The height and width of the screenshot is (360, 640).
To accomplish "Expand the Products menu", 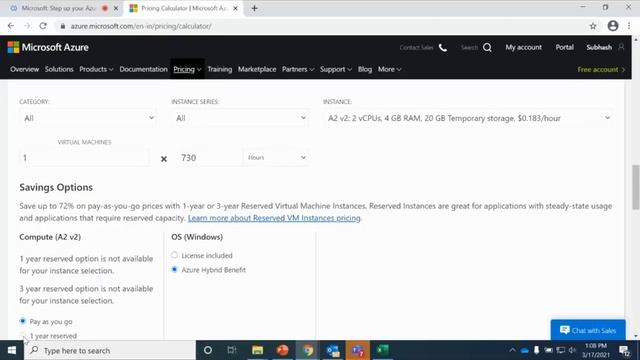I will click(96, 69).
